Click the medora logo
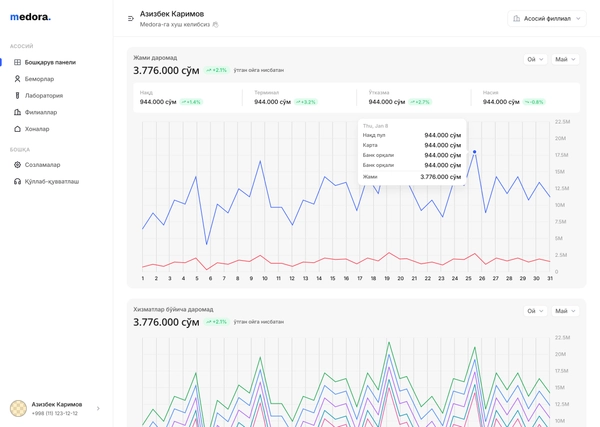 click(30, 17)
